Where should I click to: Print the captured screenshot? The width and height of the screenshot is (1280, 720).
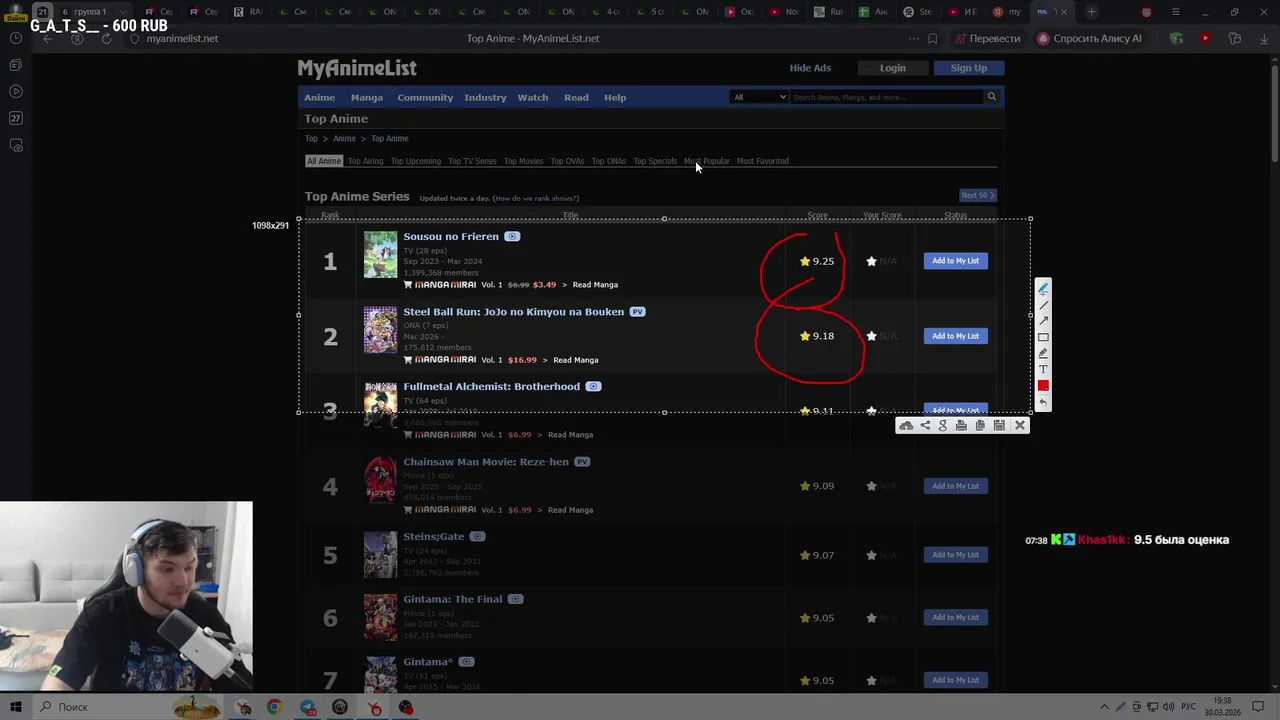(961, 425)
